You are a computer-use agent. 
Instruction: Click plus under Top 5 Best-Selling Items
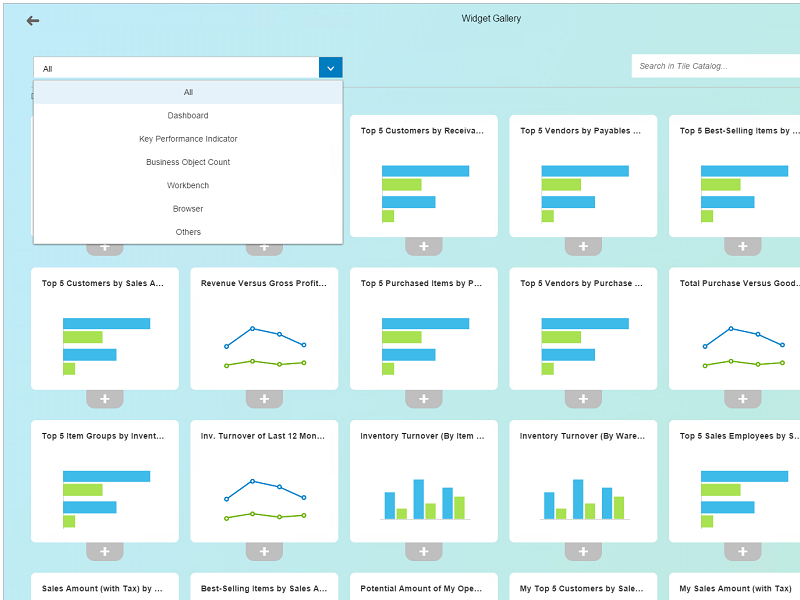tap(742, 246)
